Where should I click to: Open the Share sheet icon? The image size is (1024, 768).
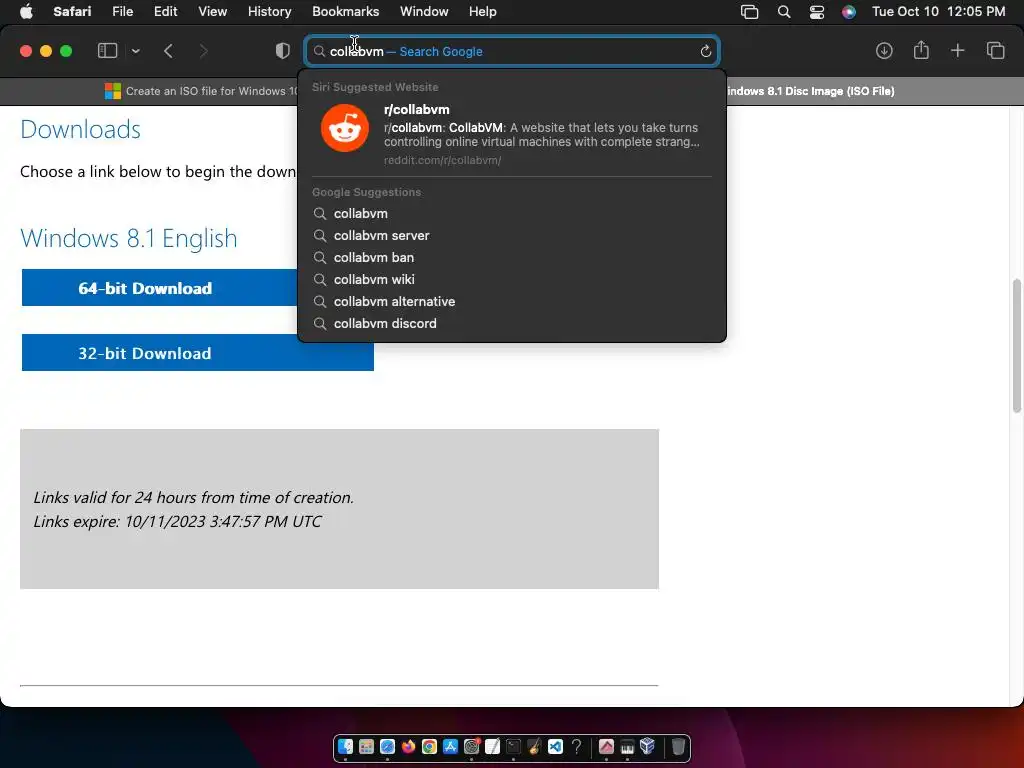[921, 50]
